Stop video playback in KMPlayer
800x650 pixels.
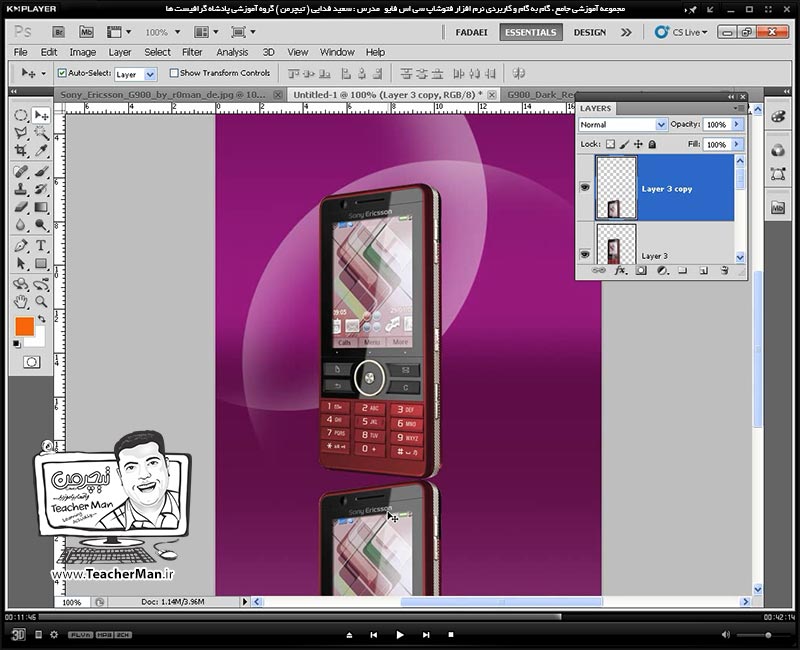pyautogui.click(x=451, y=635)
